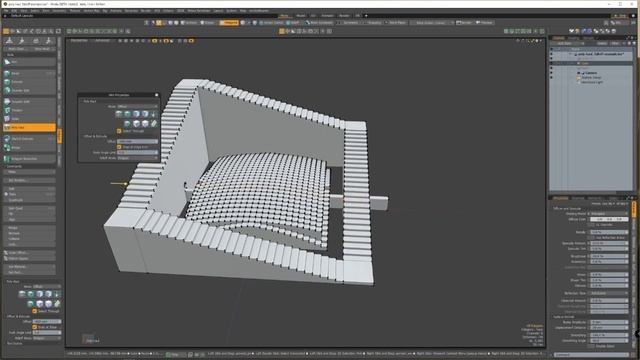Screen dimensions: 640x360
Task: Click the orange highlighted active tool button
Action: click(x=29, y=127)
